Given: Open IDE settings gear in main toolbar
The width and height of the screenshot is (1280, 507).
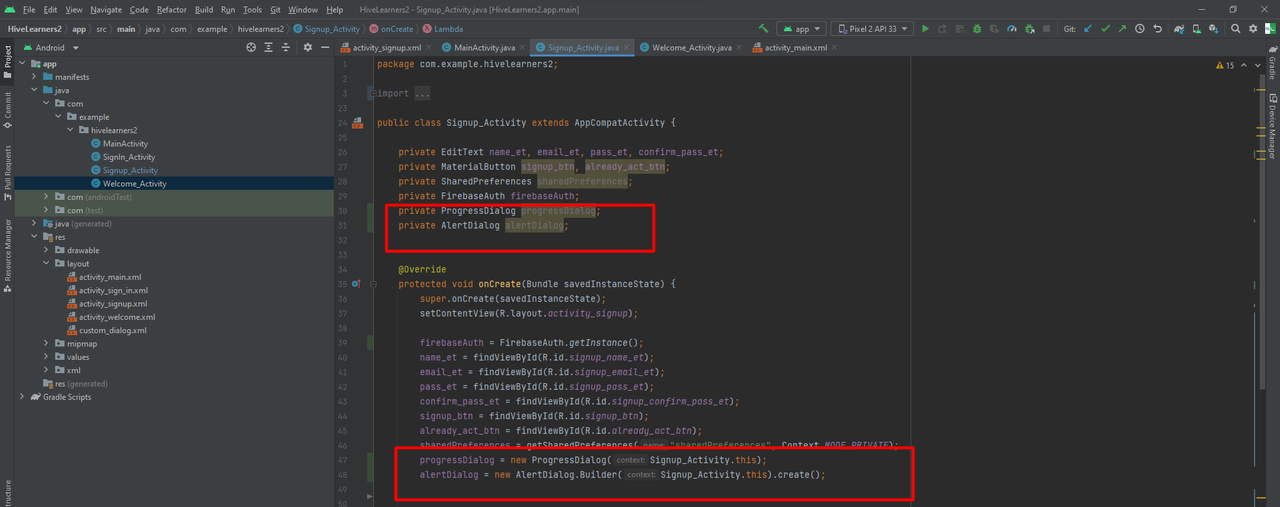Looking at the screenshot, I should click(1253, 29).
